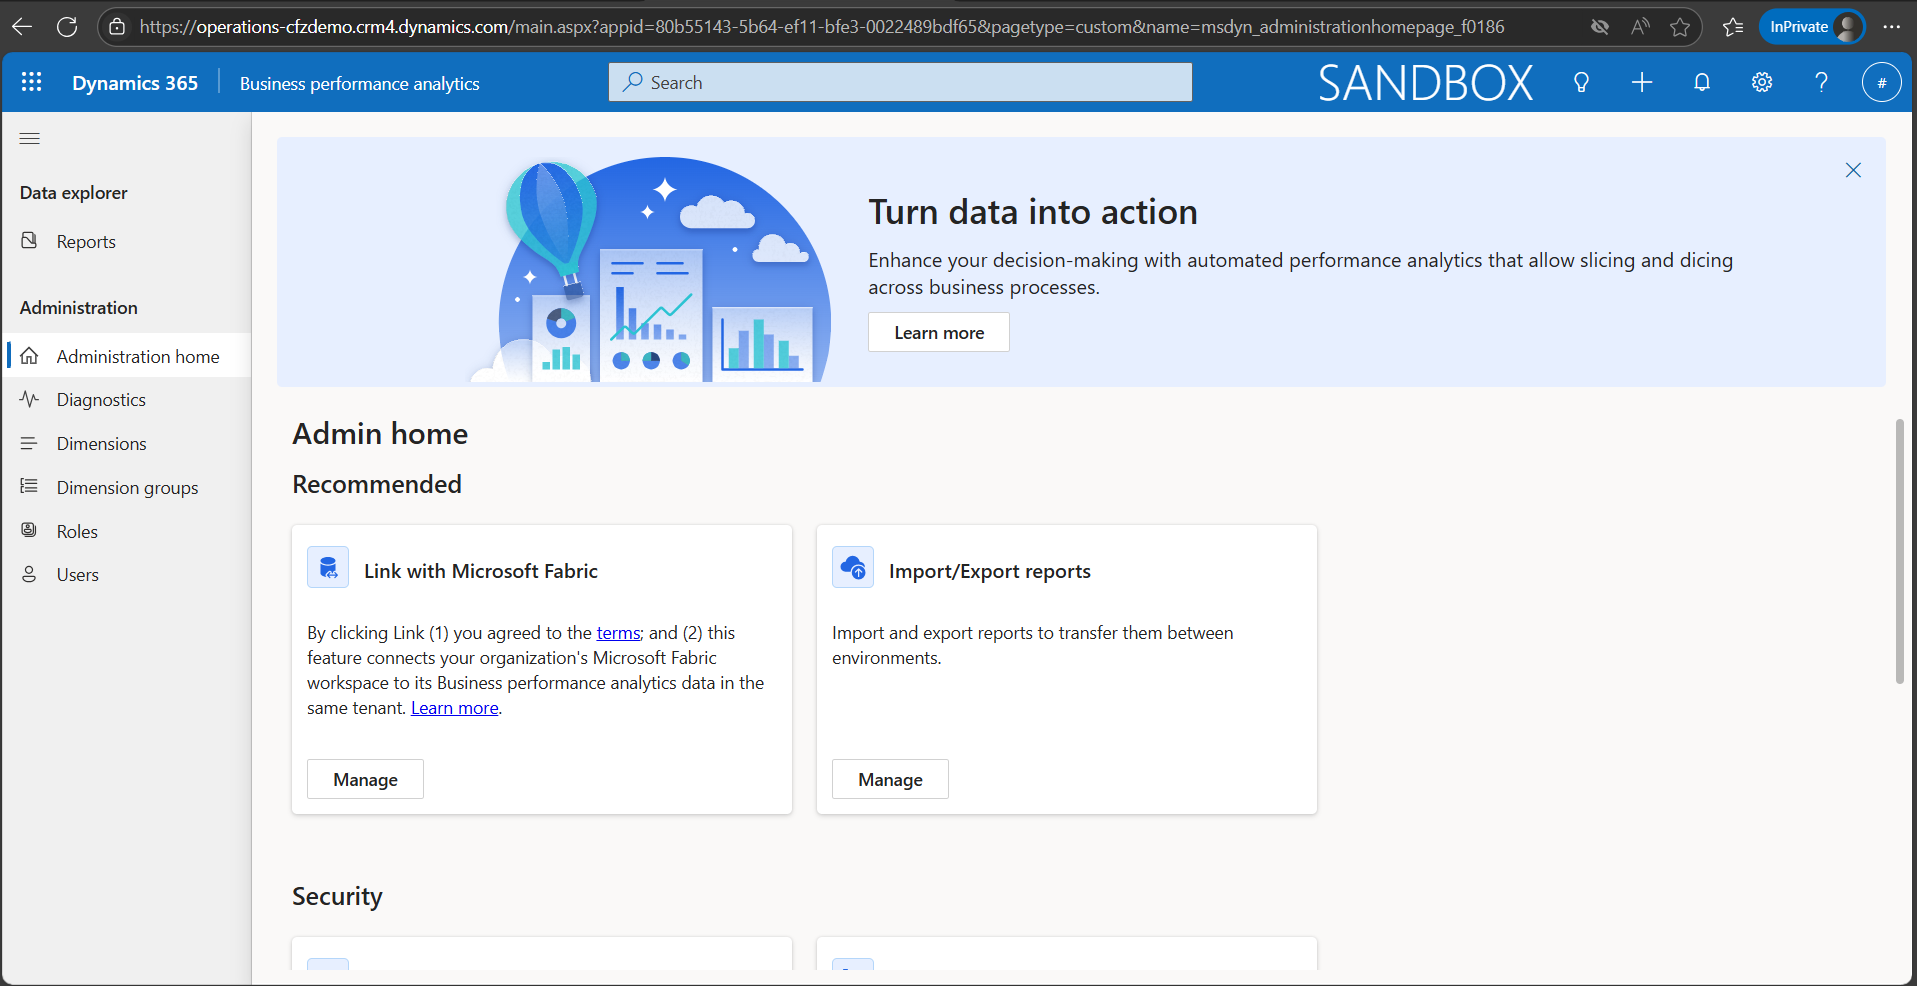Image resolution: width=1917 pixels, height=986 pixels.
Task: Click the Learn more banner button
Action: [x=938, y=333]
